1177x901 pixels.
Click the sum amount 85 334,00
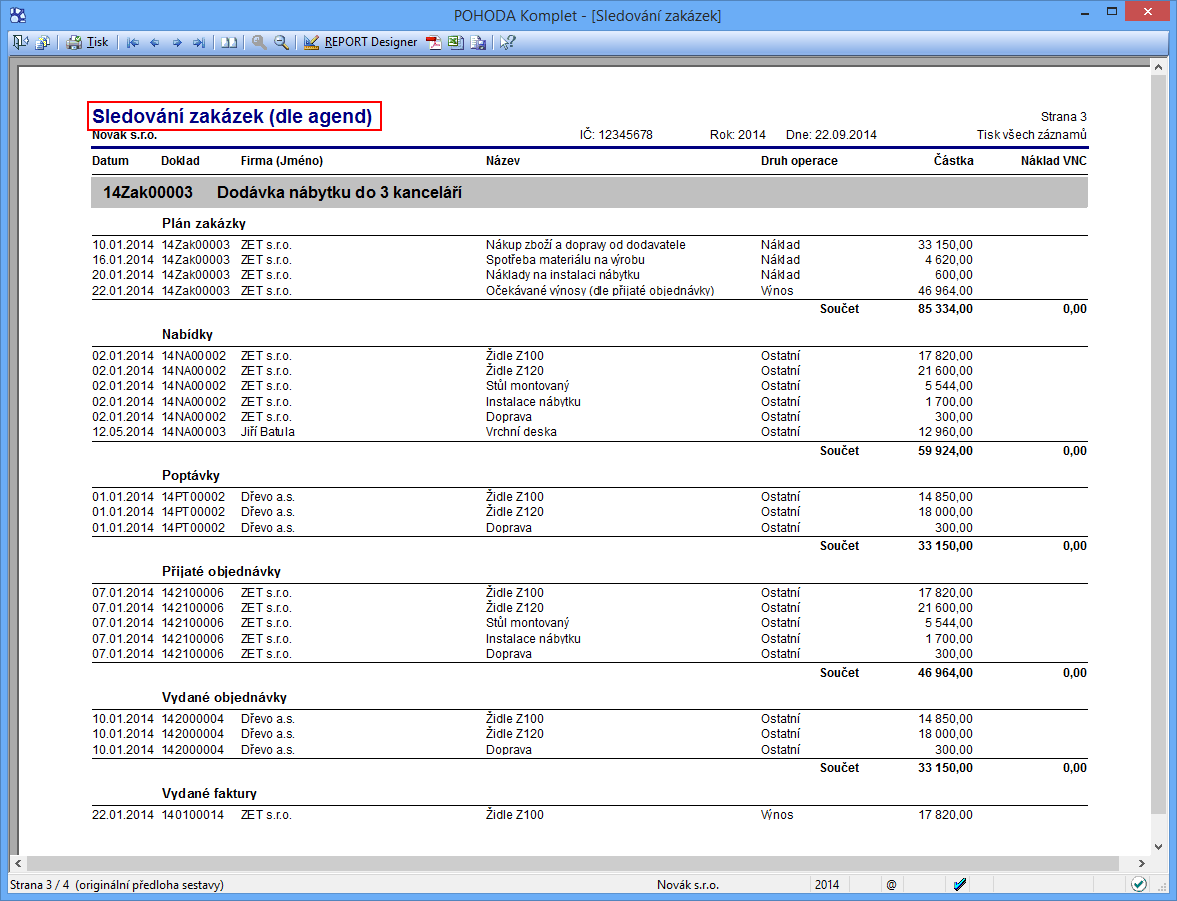945,309
